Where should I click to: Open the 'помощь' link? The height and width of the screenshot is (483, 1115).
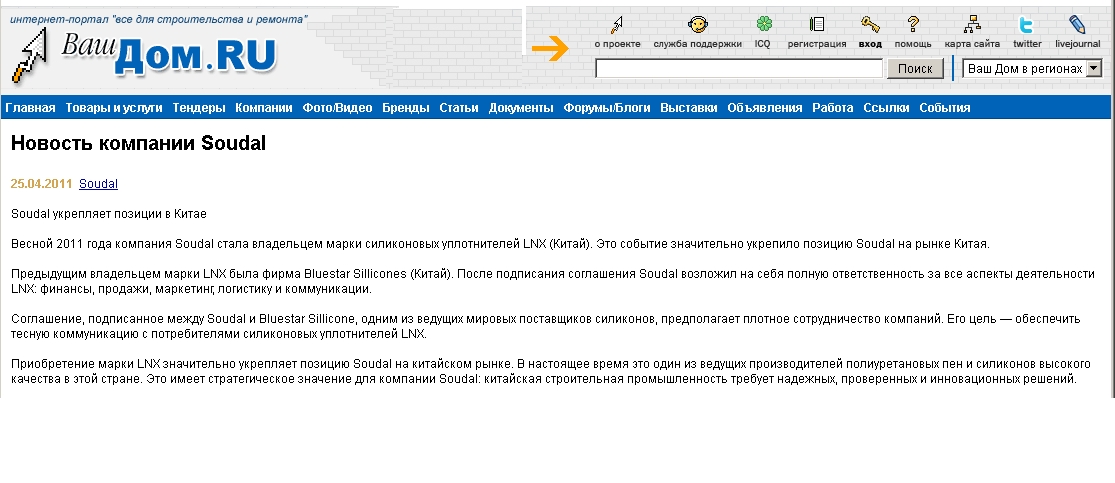[913, 44]
